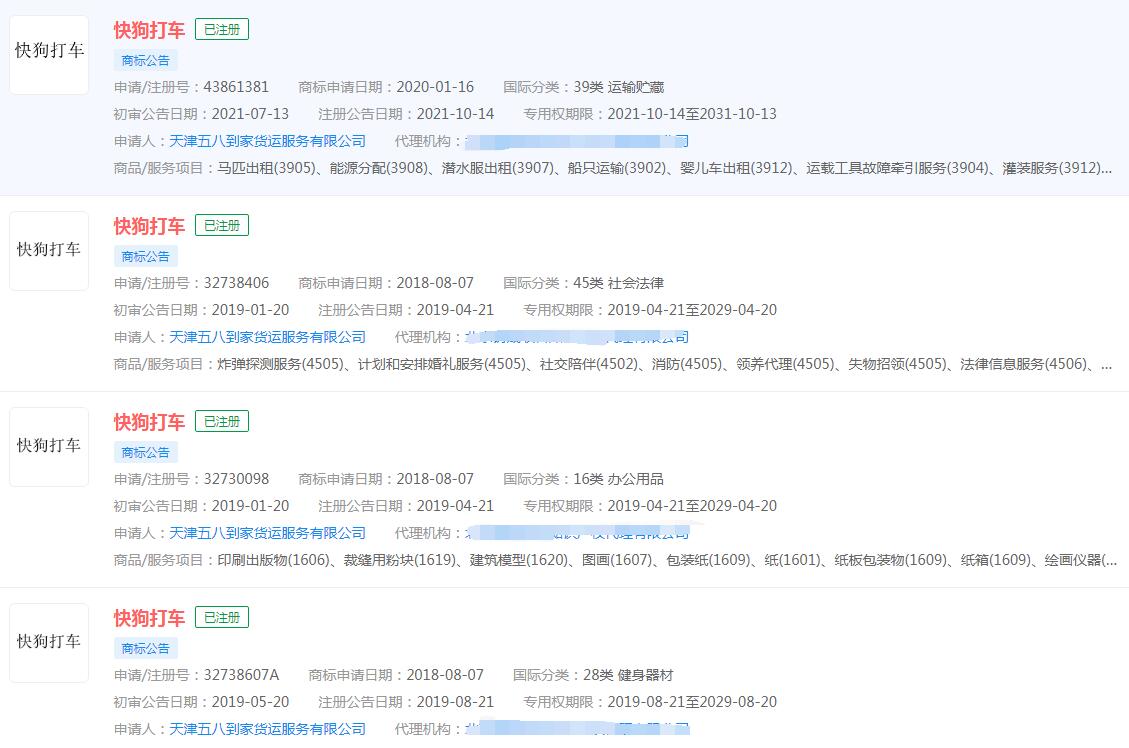Image resolution: width=1129 pixels, height=748 pixels.
Task: Select exclusive period 2021-10-14至2031-10-13
Action: tap(692, 114)
